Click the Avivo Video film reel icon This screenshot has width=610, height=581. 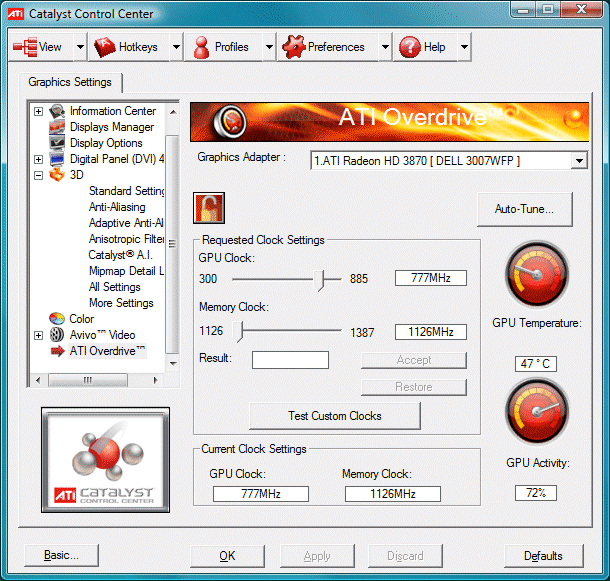(x=57, y=335)
